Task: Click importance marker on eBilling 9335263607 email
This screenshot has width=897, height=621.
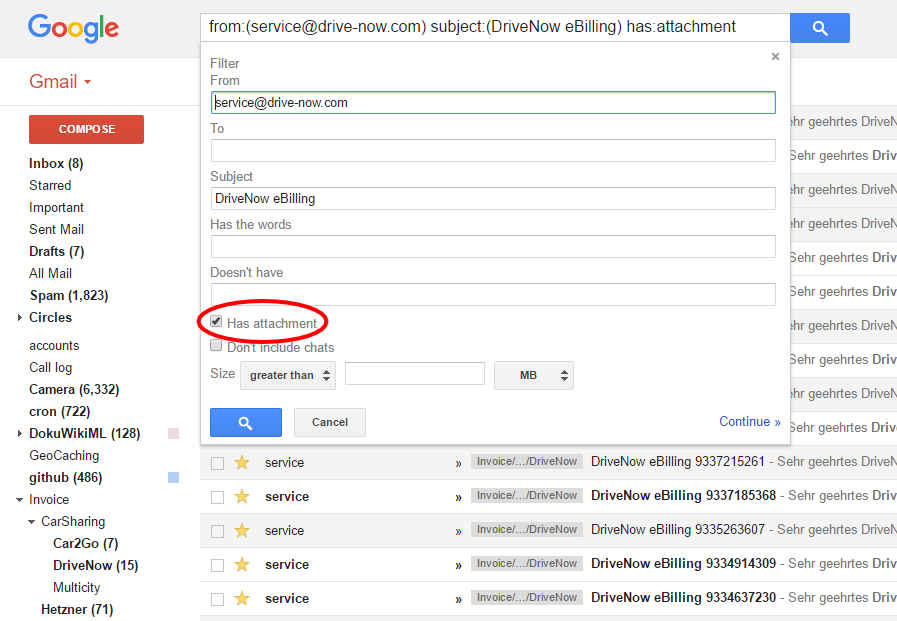Action: click(x=458, y=532)
